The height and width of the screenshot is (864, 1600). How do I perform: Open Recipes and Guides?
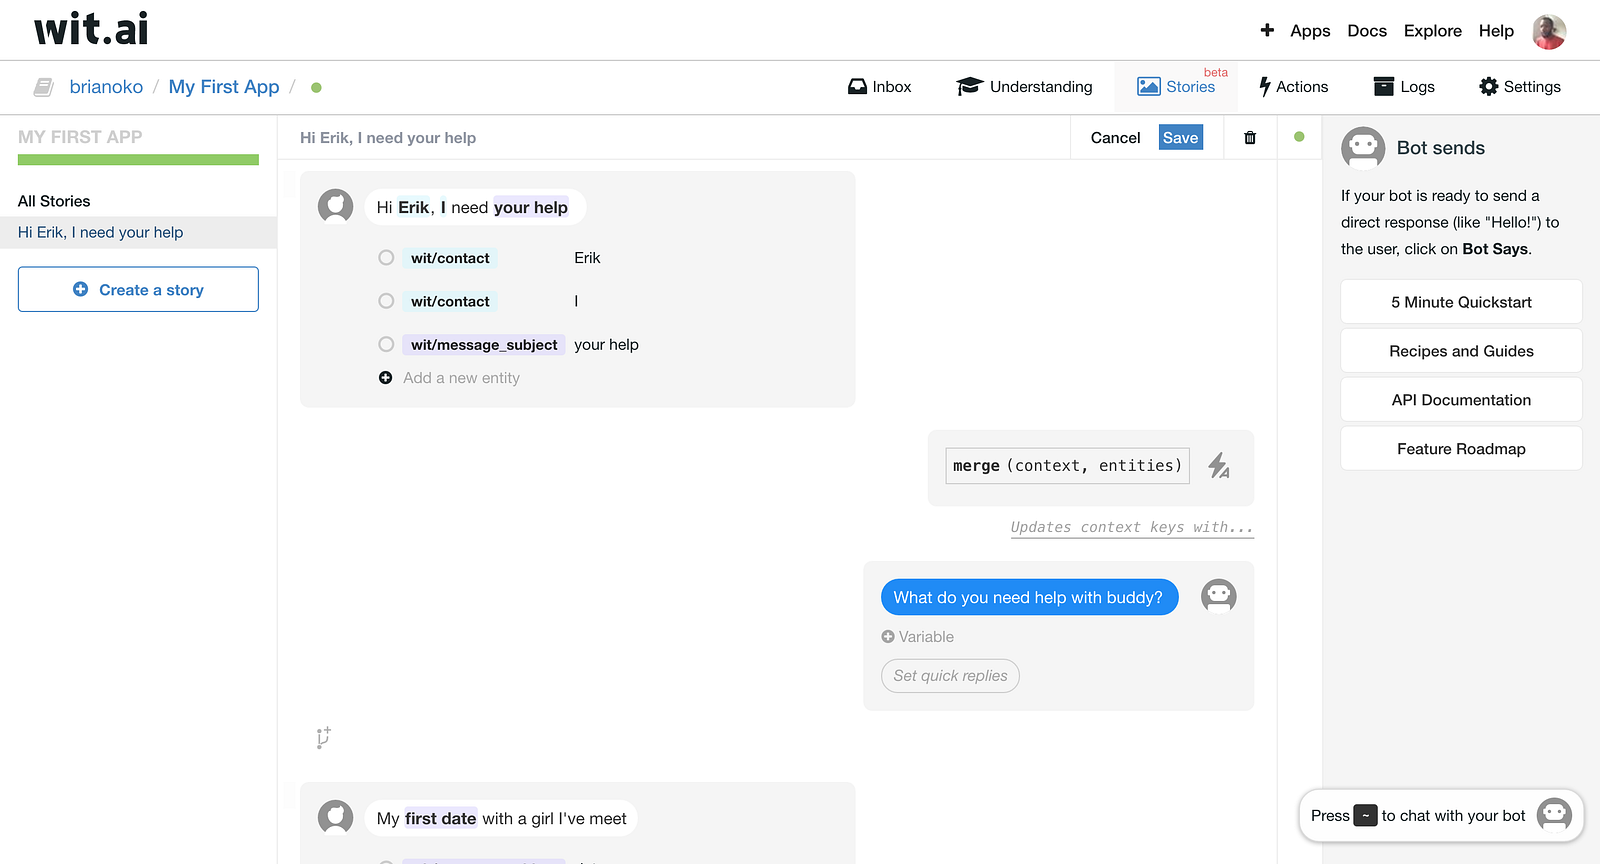(x=1461, y=351)
